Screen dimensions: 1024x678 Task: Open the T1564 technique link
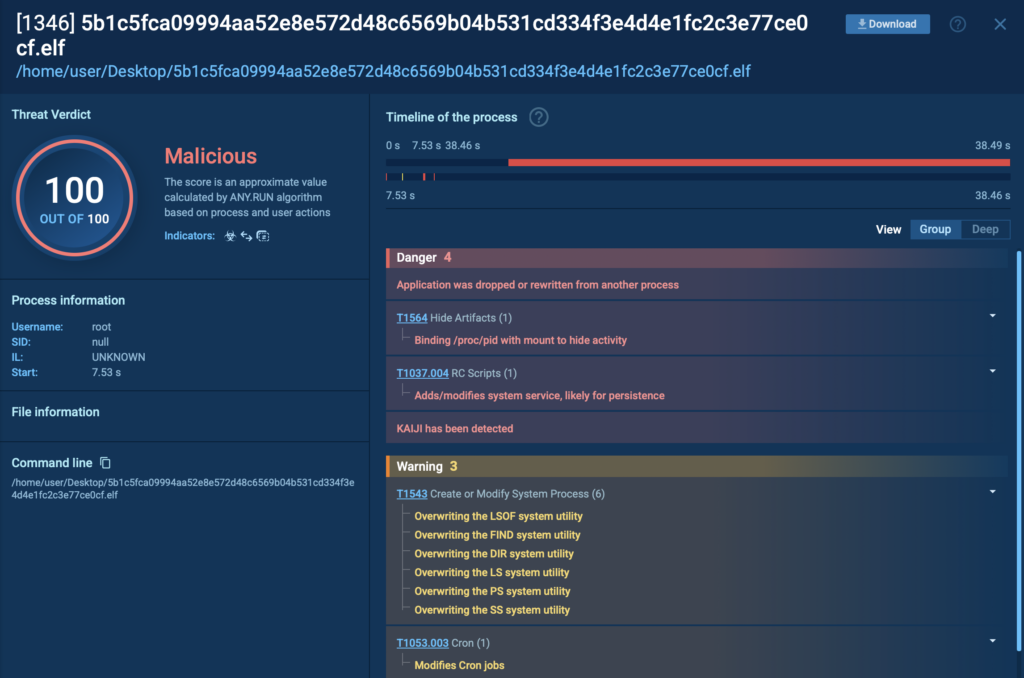pyautogui.click(x=411, y=318)
